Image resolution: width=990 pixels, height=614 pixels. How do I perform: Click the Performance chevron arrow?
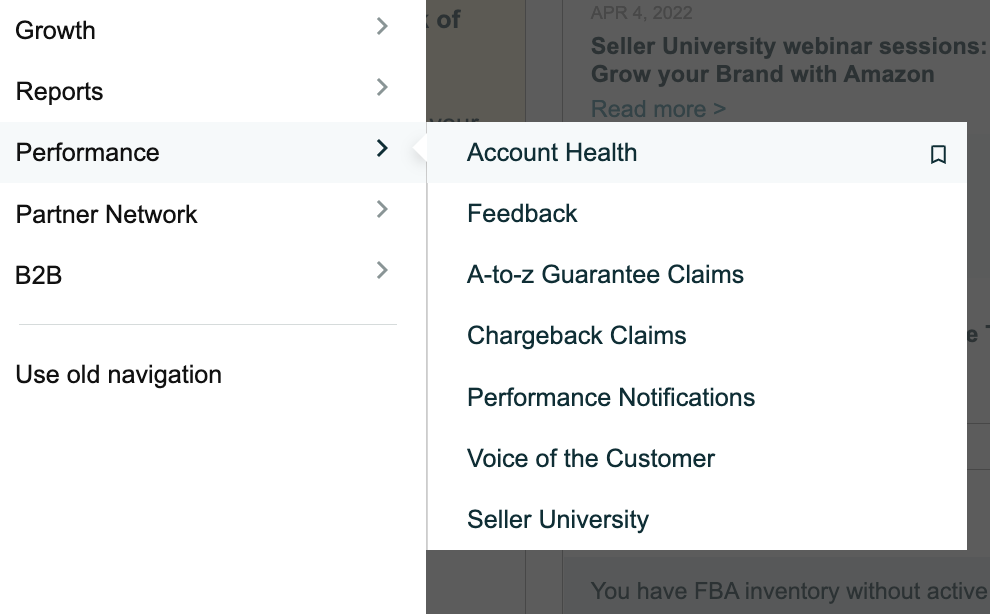pos(382,149)
